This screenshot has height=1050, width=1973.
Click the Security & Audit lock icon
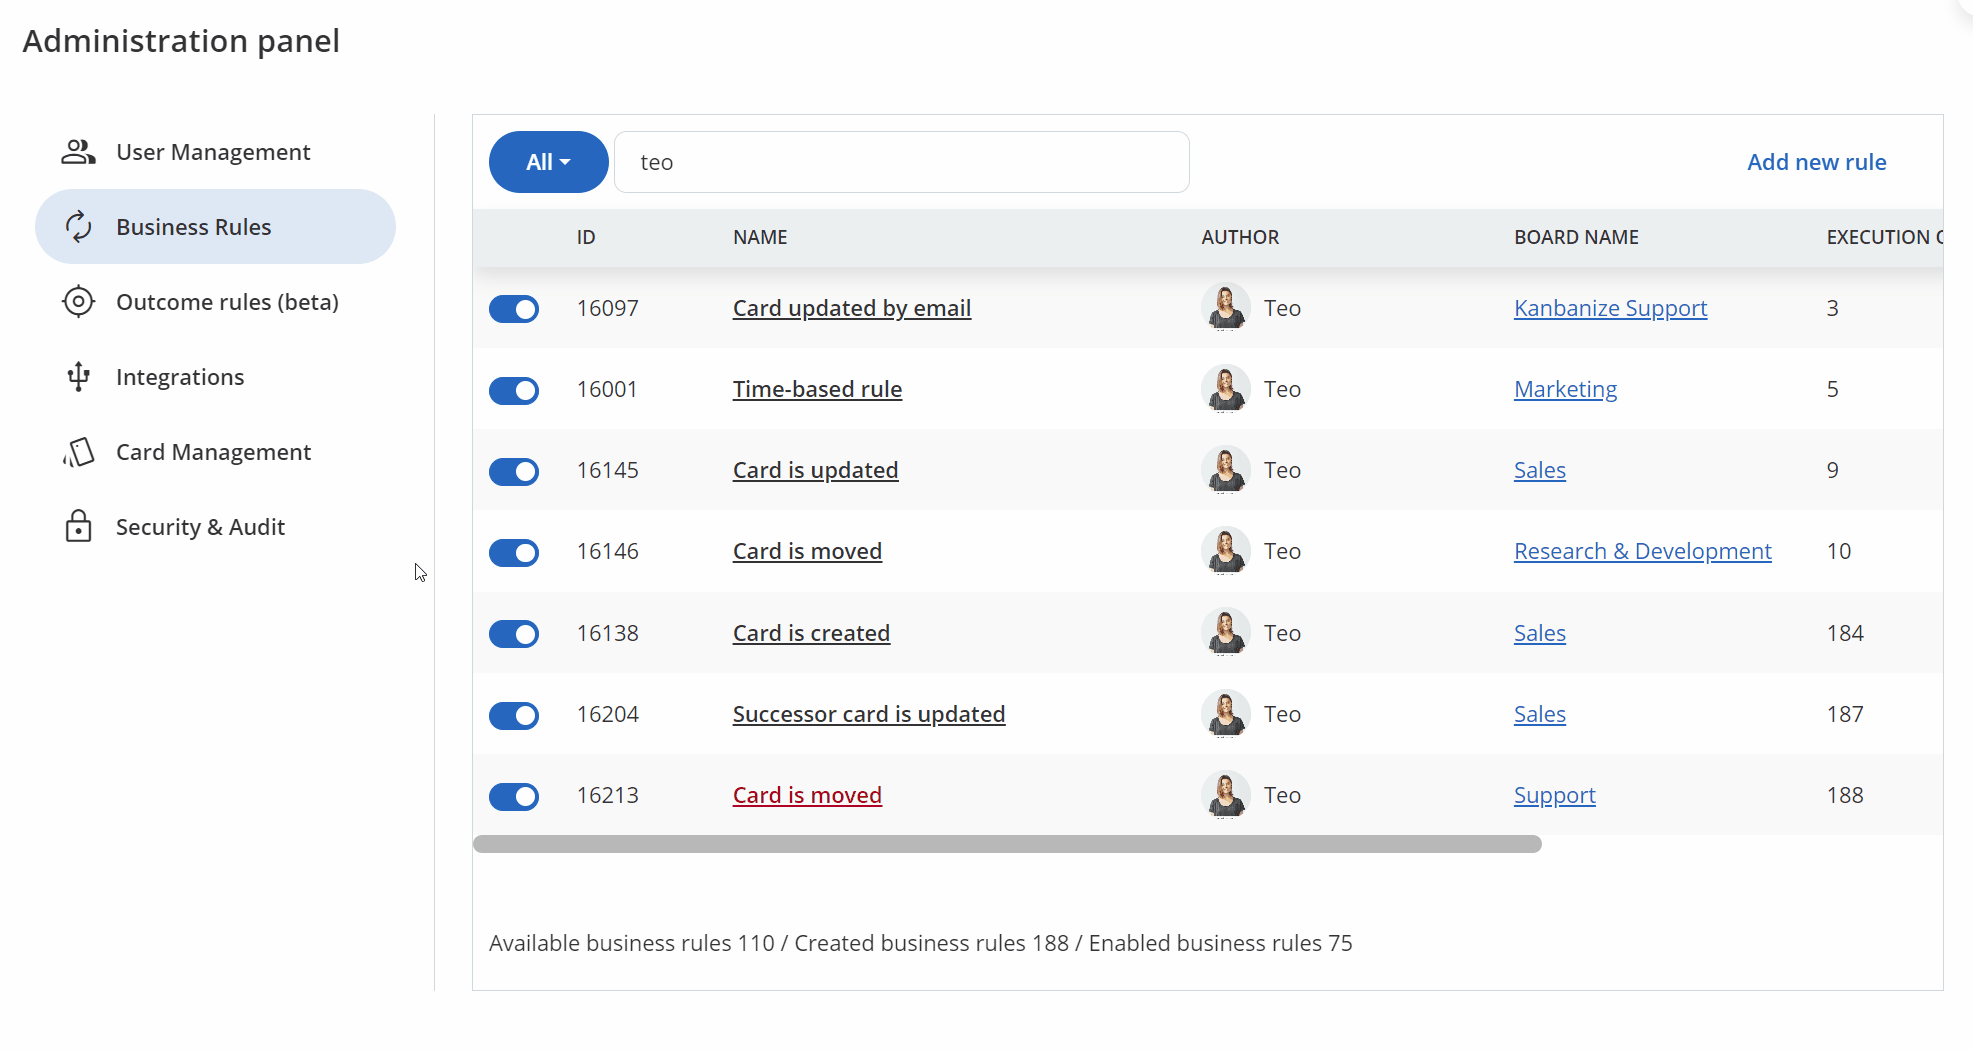click(x=78, y=527)
